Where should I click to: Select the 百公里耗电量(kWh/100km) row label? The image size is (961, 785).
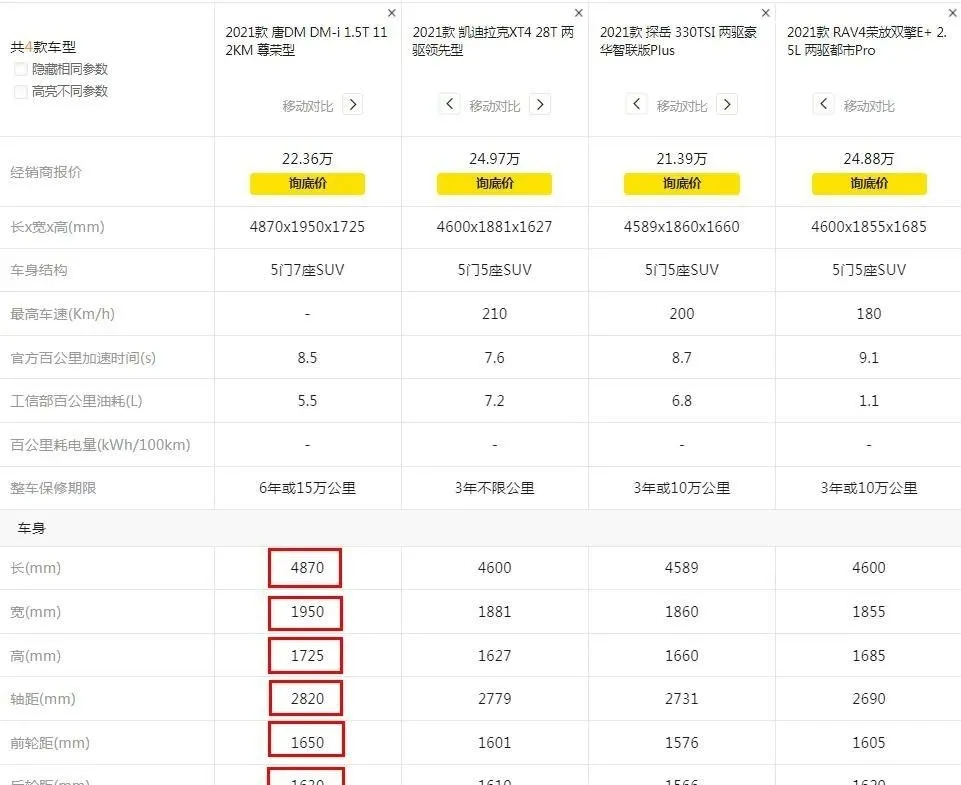click(100, 445)
